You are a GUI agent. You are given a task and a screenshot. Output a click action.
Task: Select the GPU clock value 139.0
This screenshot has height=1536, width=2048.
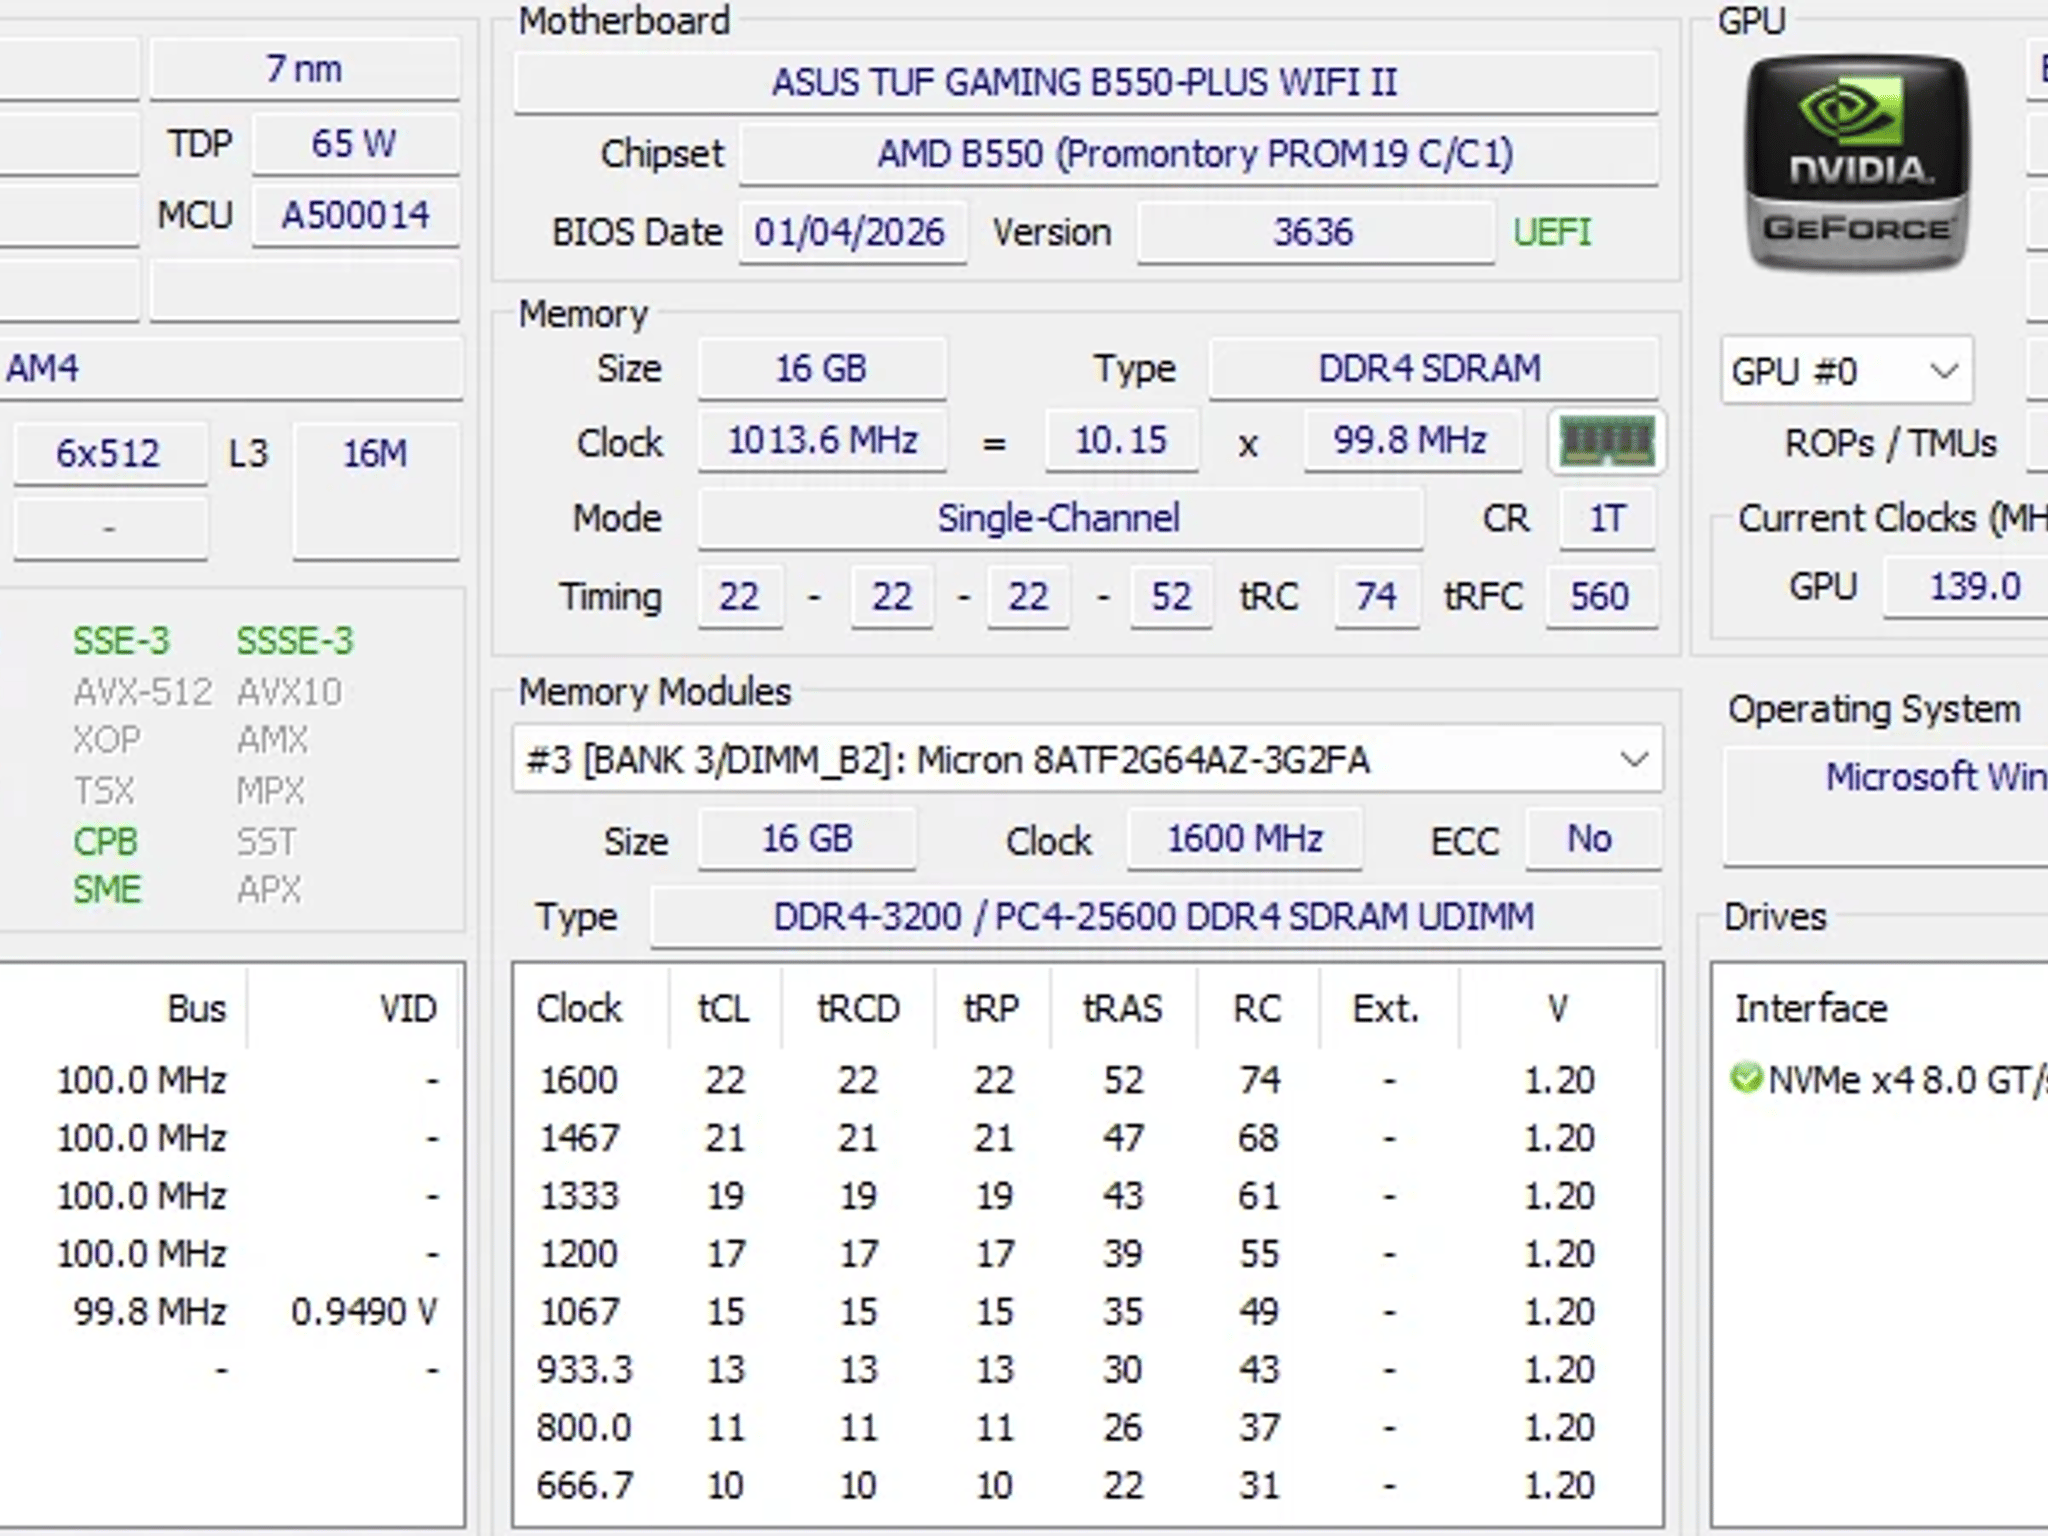[x=1967, y=586]
